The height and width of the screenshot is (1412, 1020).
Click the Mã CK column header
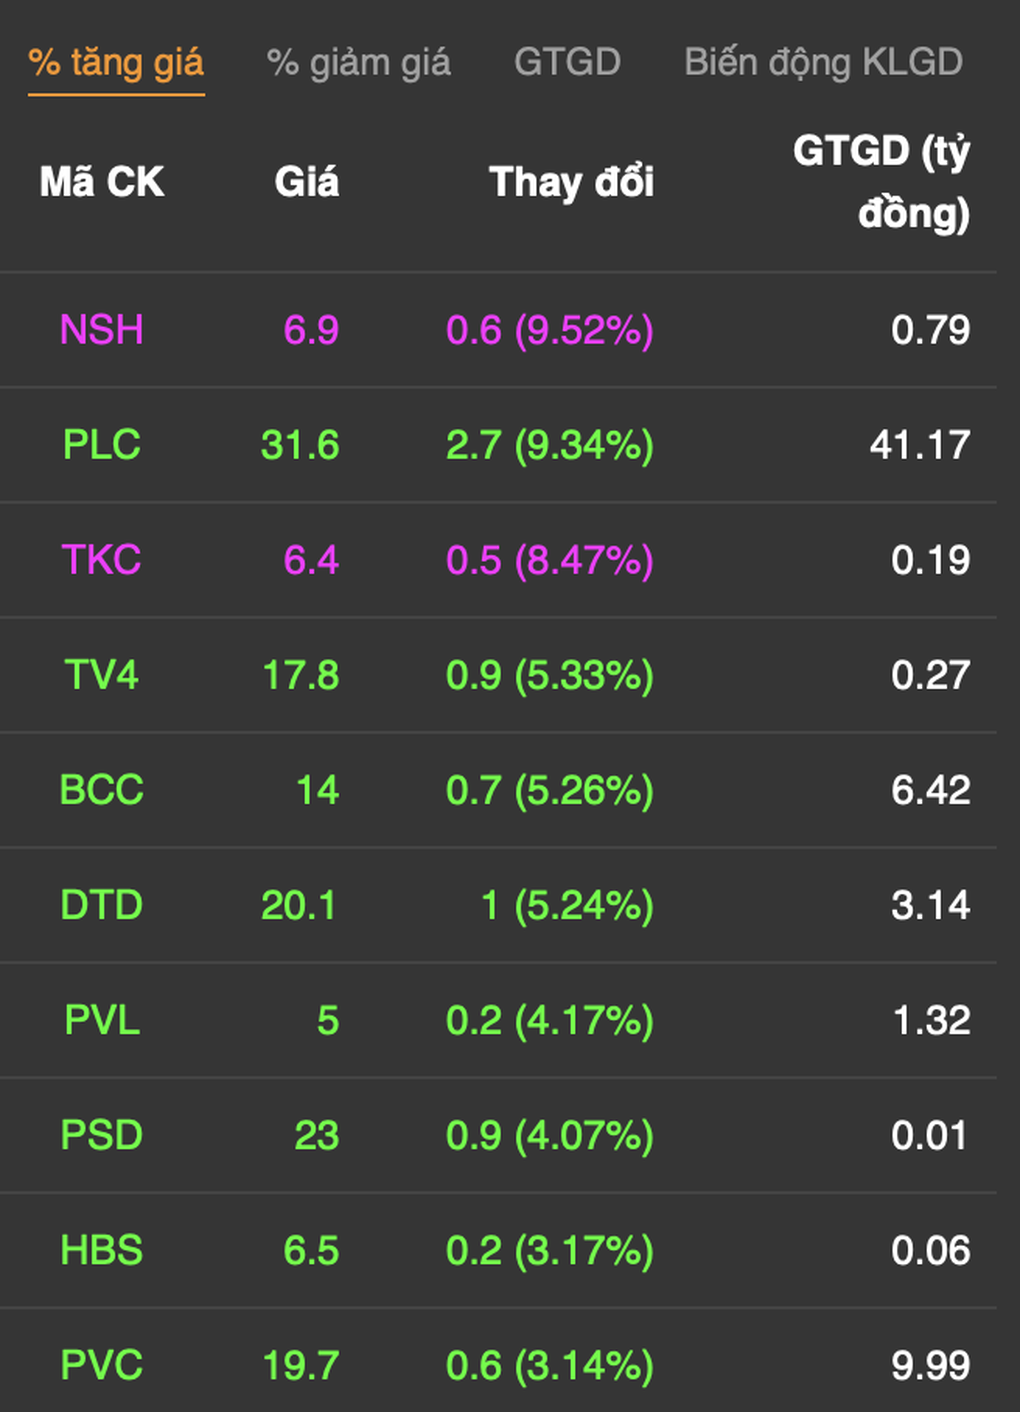[x=102, y=182]
